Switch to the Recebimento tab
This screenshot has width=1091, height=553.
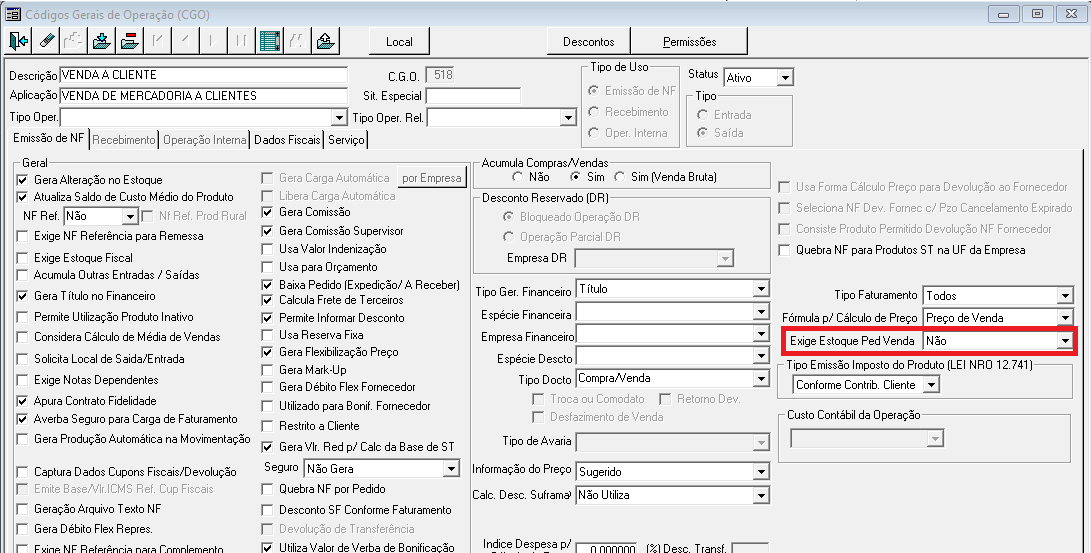(124, 140)
